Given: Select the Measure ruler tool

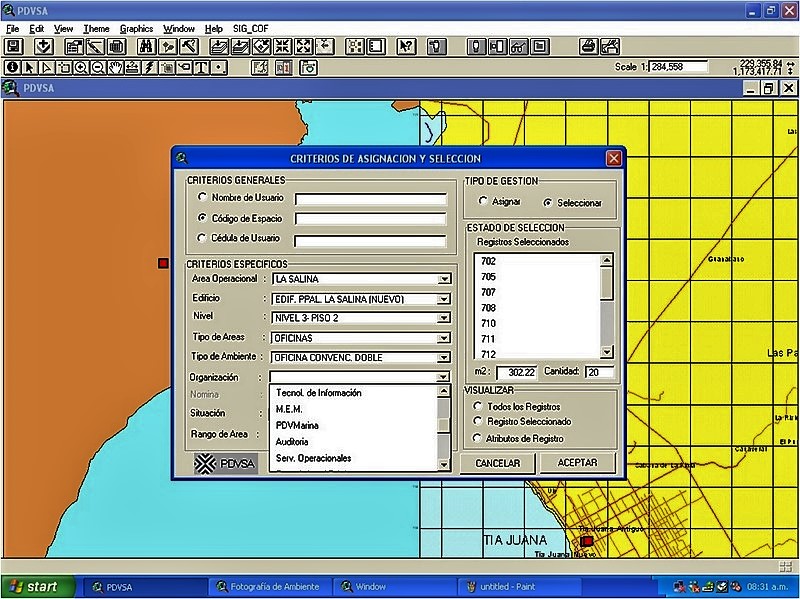Looking at the screenshot, I should tap(133, 67).
